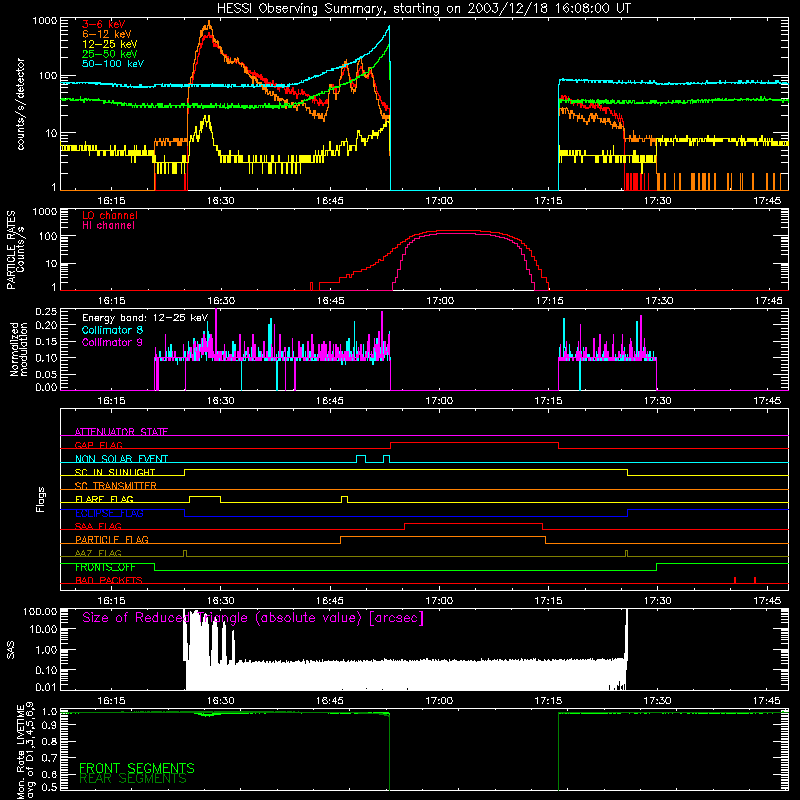Click the FRONTS OFF flag label
This screenshot has width=800, height=800.
pos(105,567)
